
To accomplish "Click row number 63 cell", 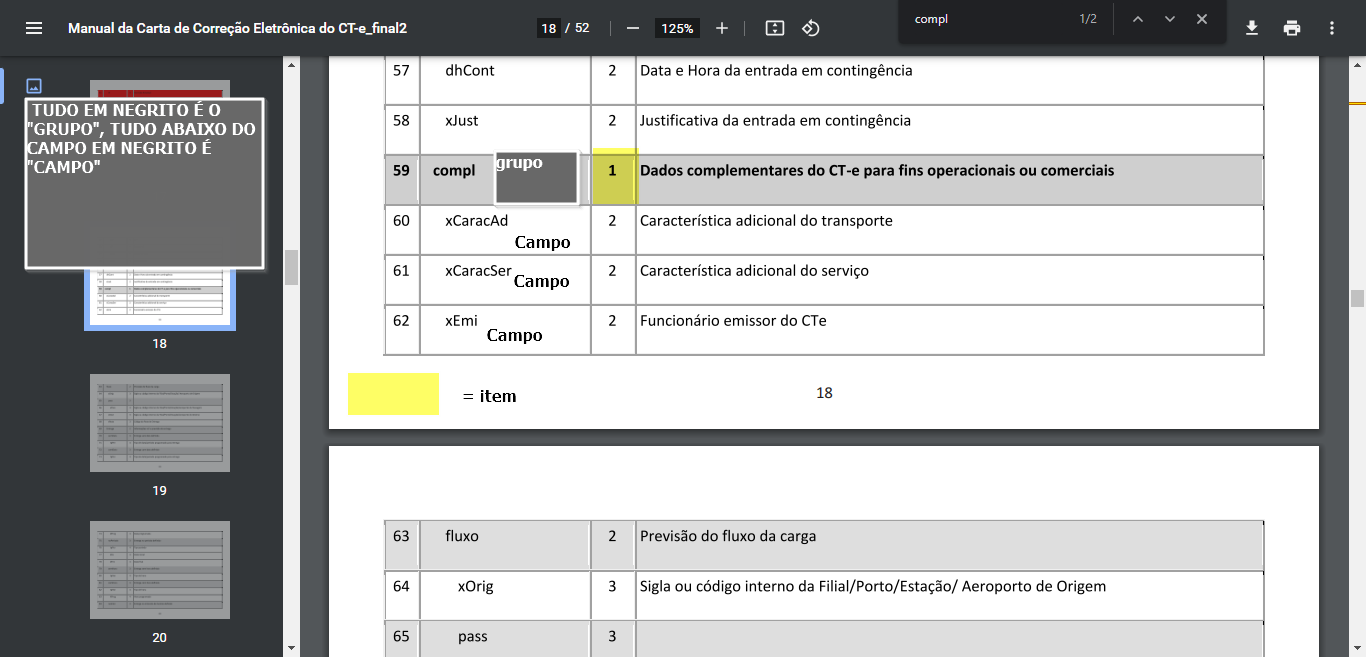I will (x=402, y=545).
